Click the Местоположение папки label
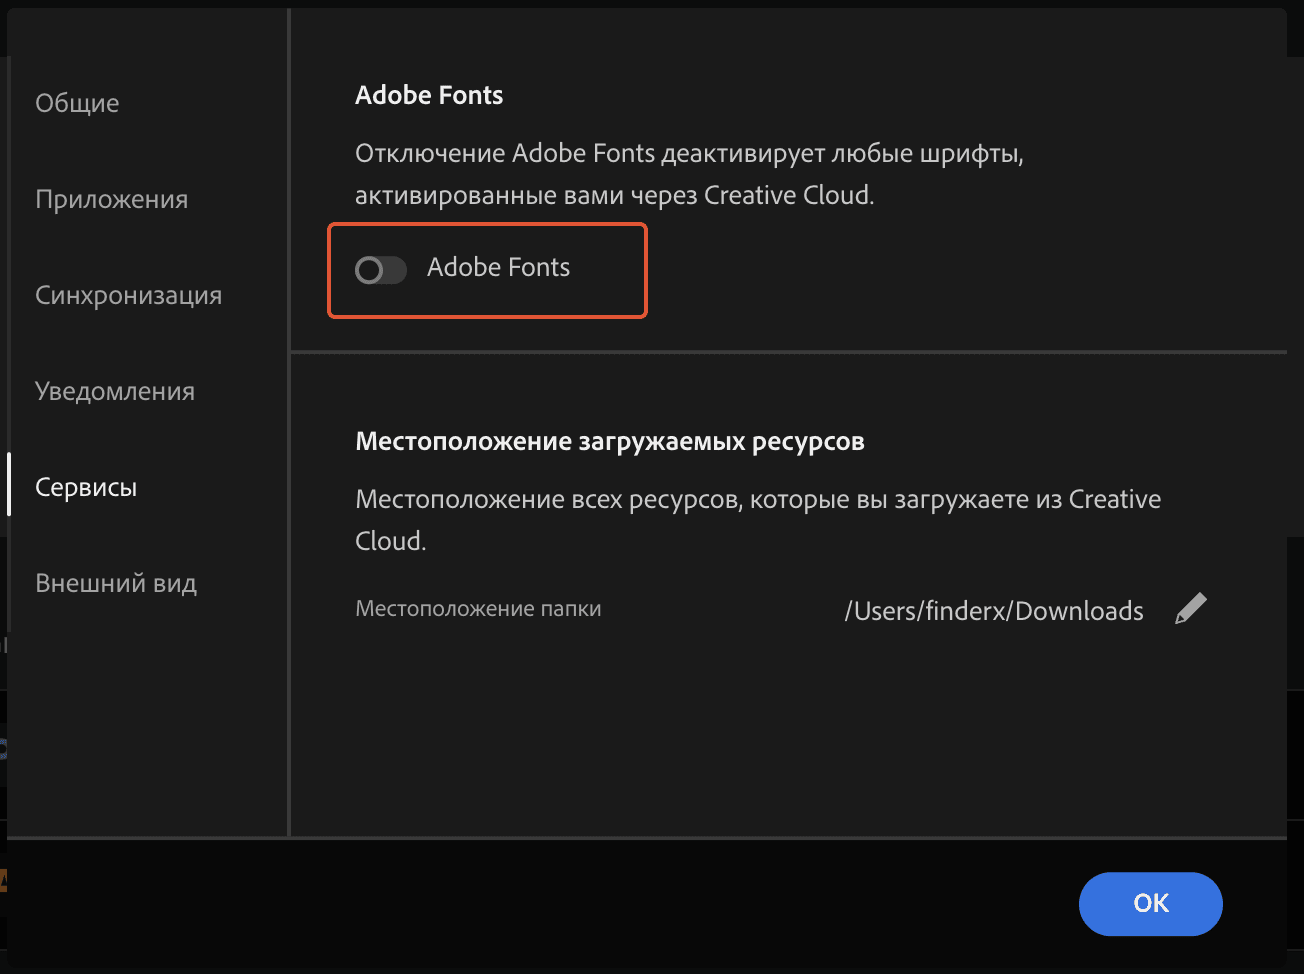The width and height of the screenshot is (1304, 974). [478, 608]
